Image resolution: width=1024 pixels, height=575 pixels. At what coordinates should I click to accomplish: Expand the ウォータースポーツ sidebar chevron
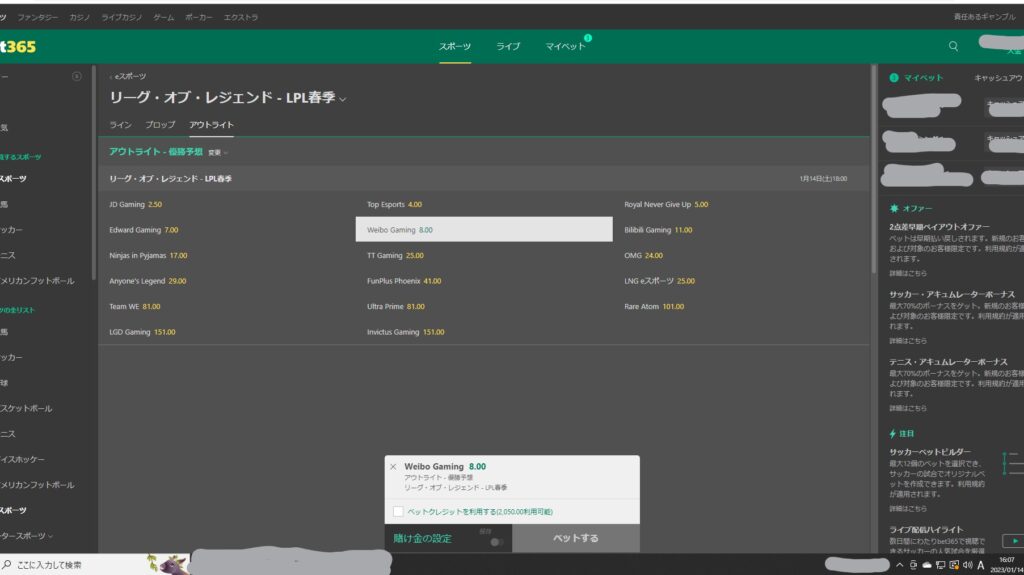pos(50,536)
